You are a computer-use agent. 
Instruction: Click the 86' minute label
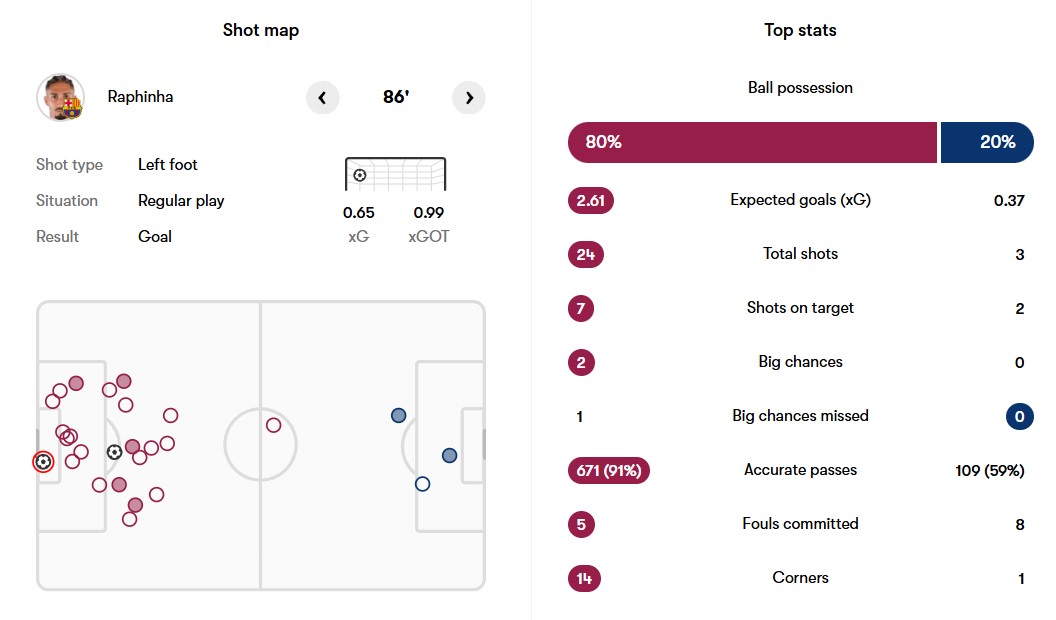point(396,98)
